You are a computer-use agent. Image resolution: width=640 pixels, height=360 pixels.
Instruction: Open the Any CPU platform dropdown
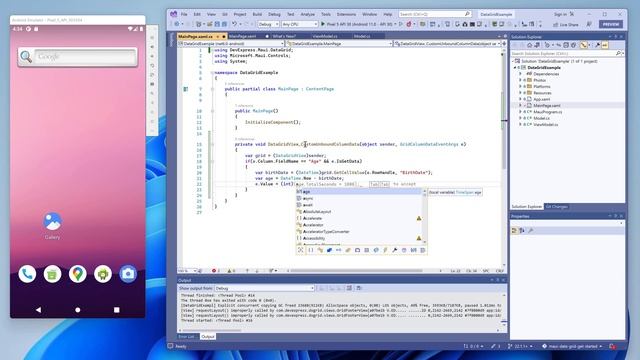tap(300, 24)
